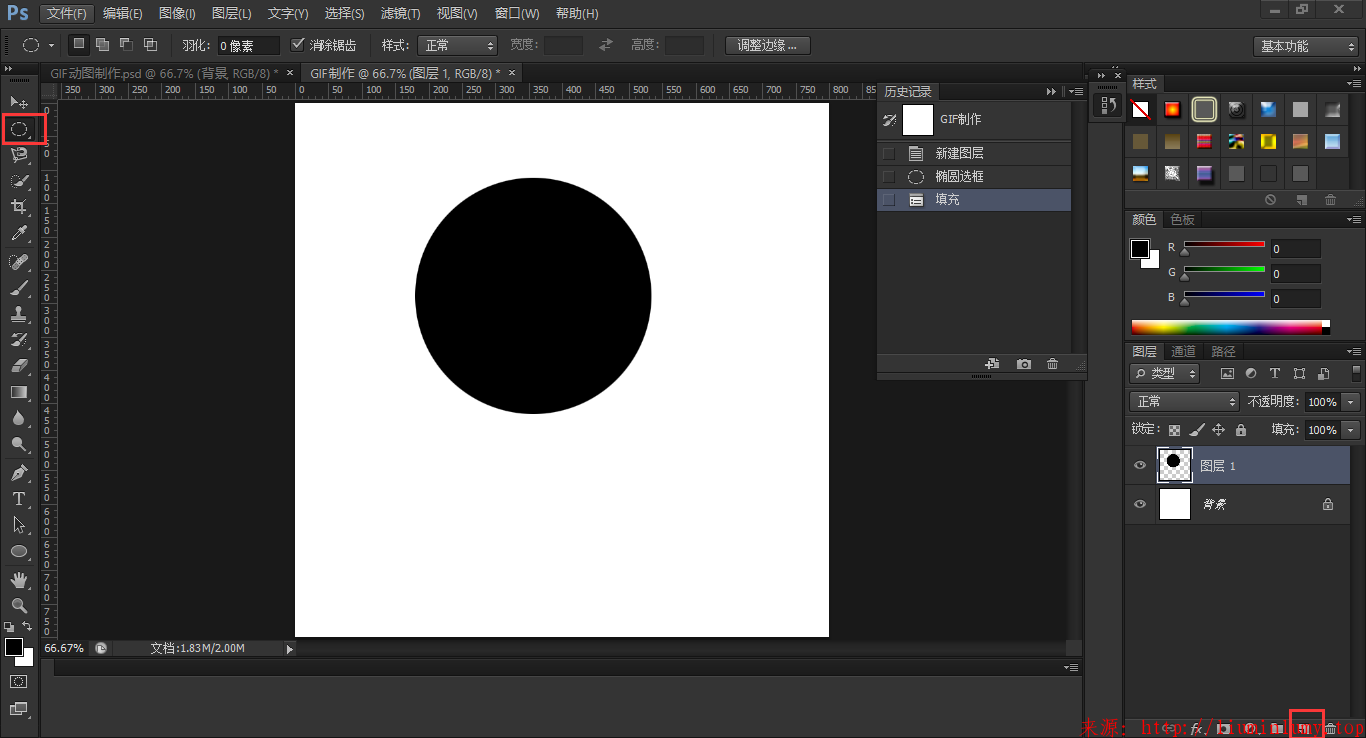Select the Pen tool
This screenshot has height=738, width=1366.
(19, 472)
